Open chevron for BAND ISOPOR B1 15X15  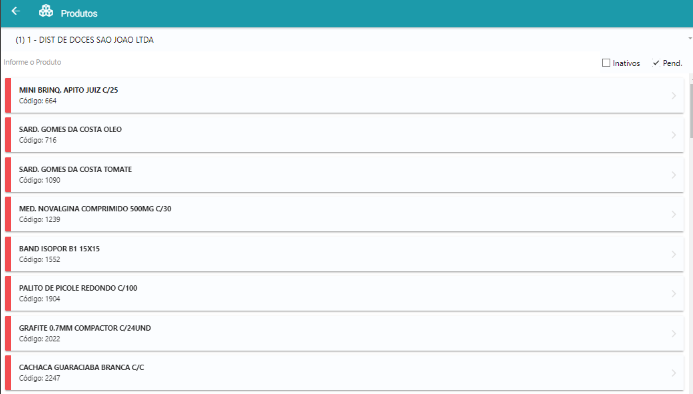pyautogui.click(x=674, y=254)
